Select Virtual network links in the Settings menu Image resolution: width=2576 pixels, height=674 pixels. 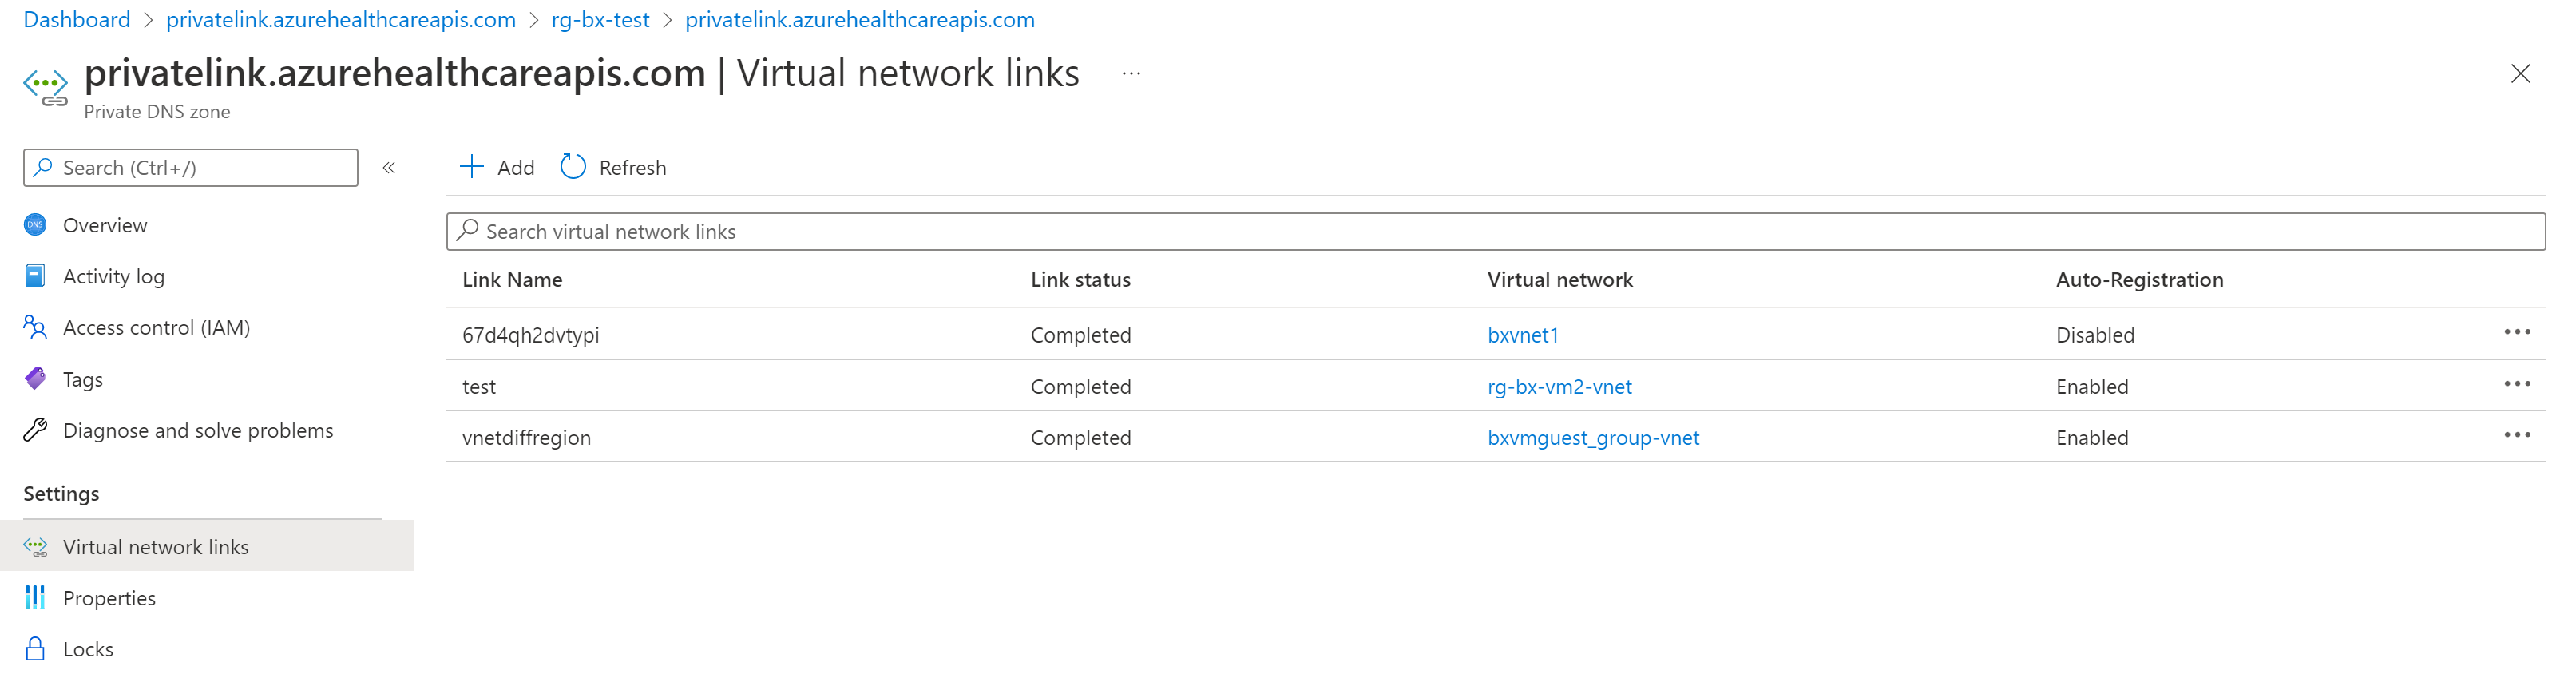coord(156,547)
